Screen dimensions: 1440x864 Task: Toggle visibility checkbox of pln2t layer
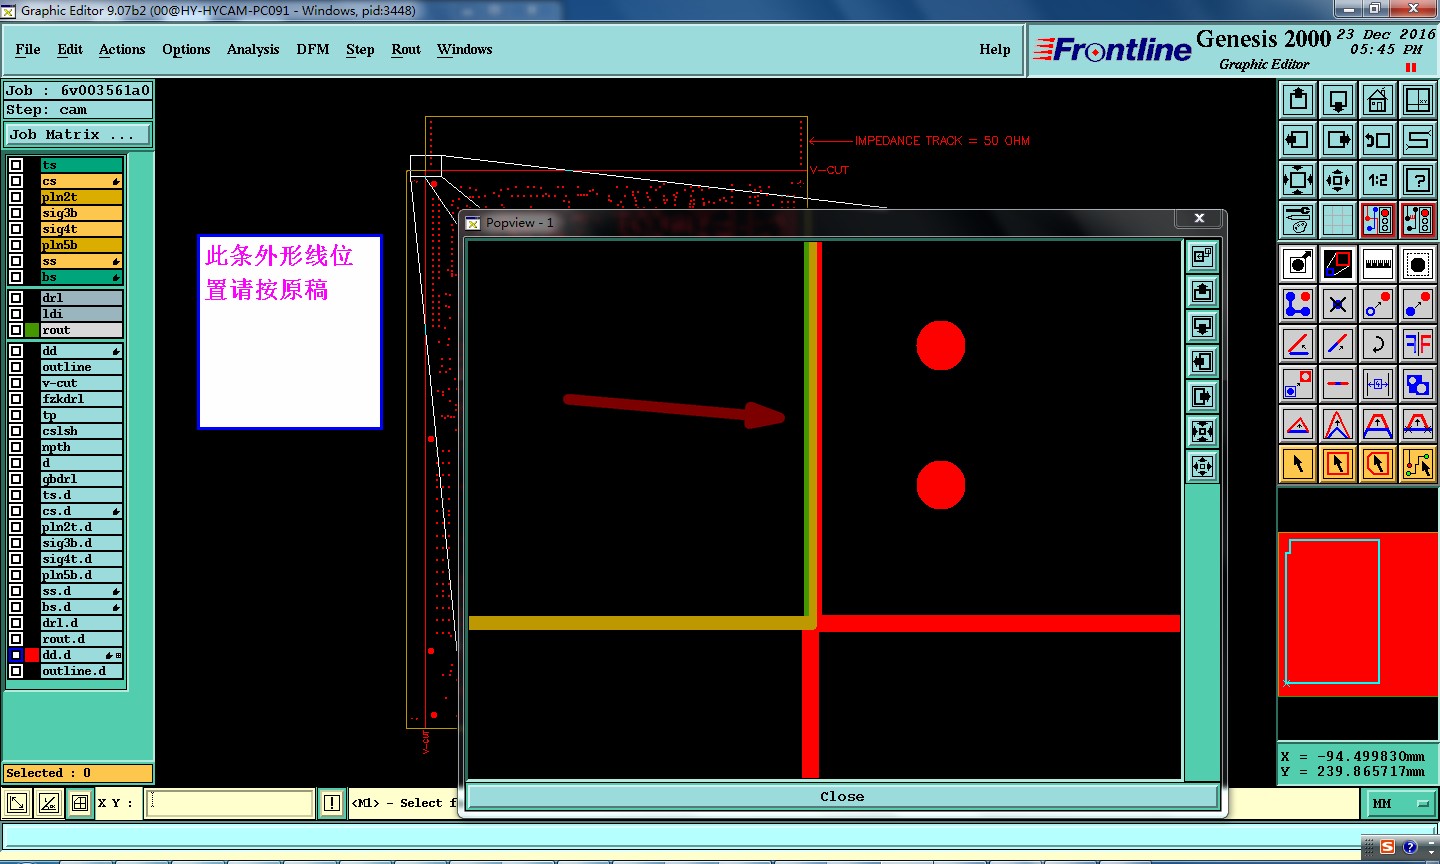point(16,197)
